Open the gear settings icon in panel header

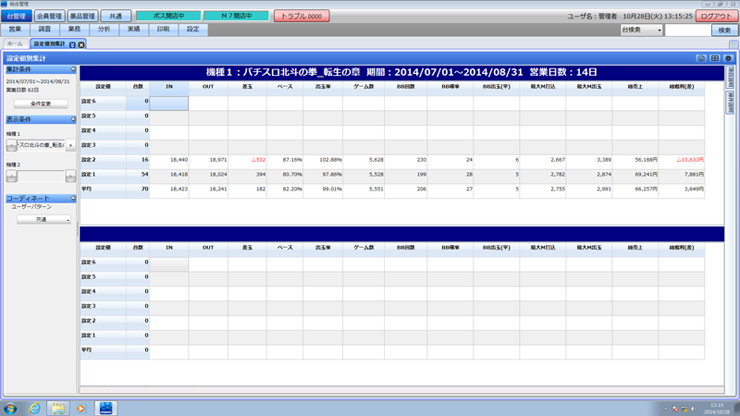(728, 58)
